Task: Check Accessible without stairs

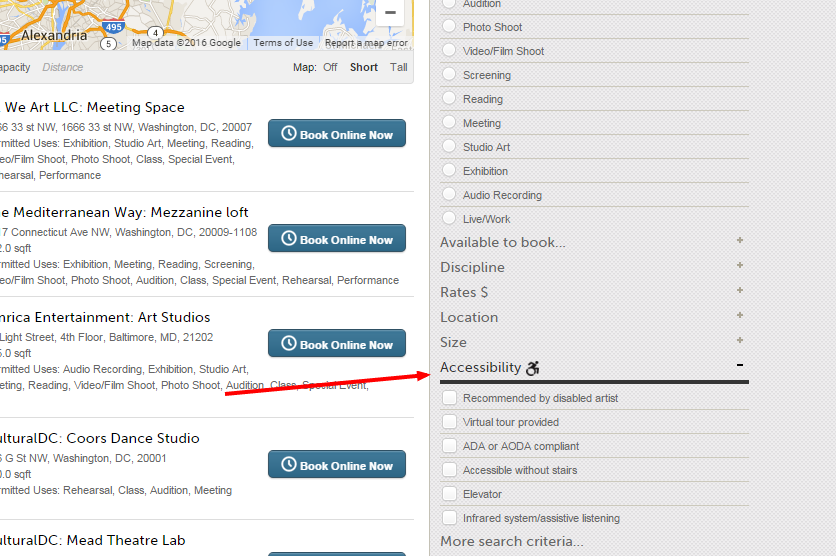Action: tap(449, 470)
